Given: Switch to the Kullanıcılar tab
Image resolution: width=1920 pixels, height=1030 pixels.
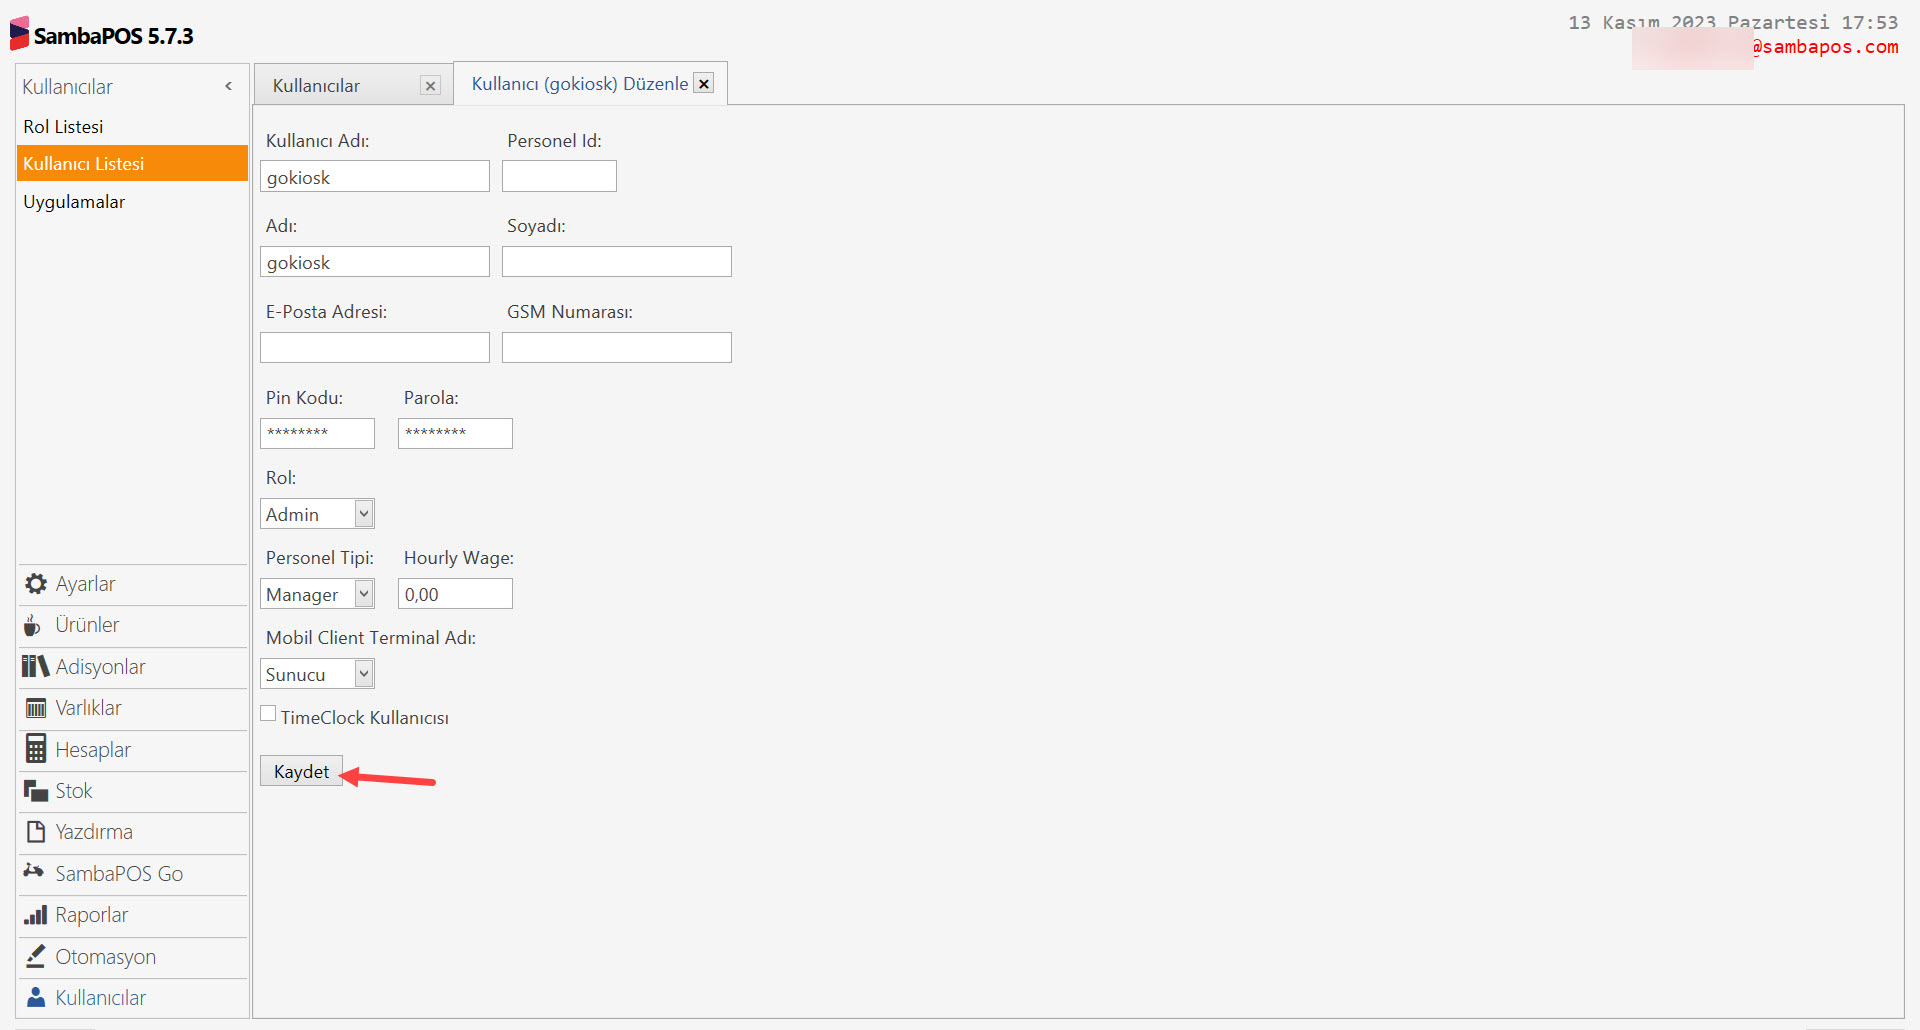Looking at the screenshot, I should 317,84.
